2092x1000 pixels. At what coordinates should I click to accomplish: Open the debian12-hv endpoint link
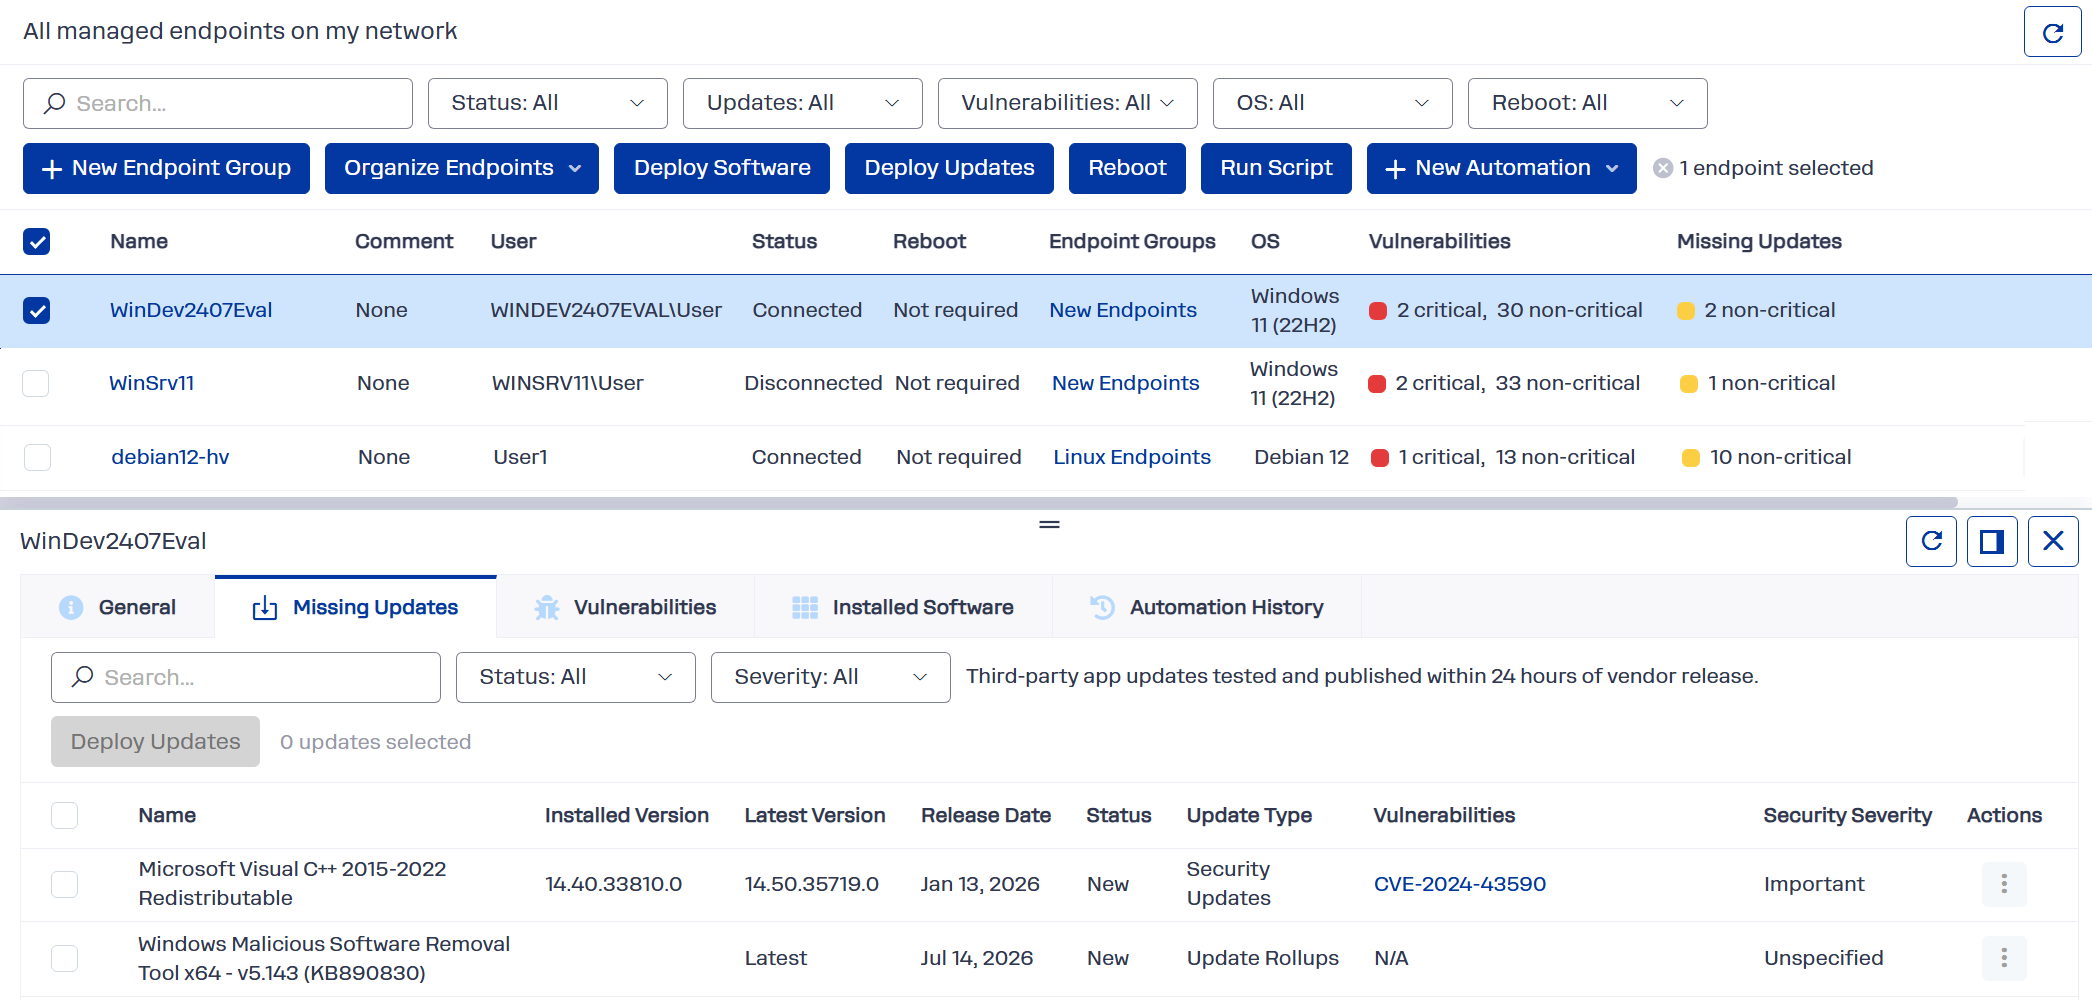(170, 458)
